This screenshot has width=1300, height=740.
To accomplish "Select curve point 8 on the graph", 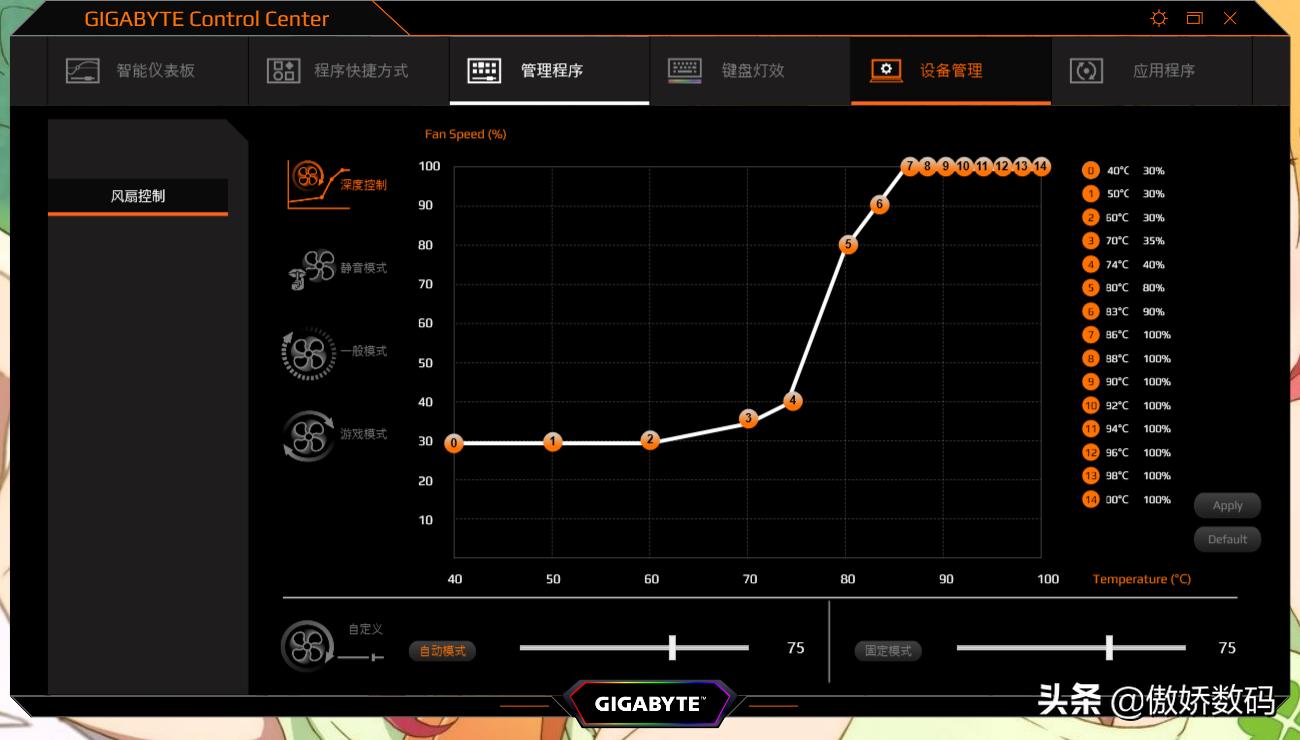I will coord(927,166).
